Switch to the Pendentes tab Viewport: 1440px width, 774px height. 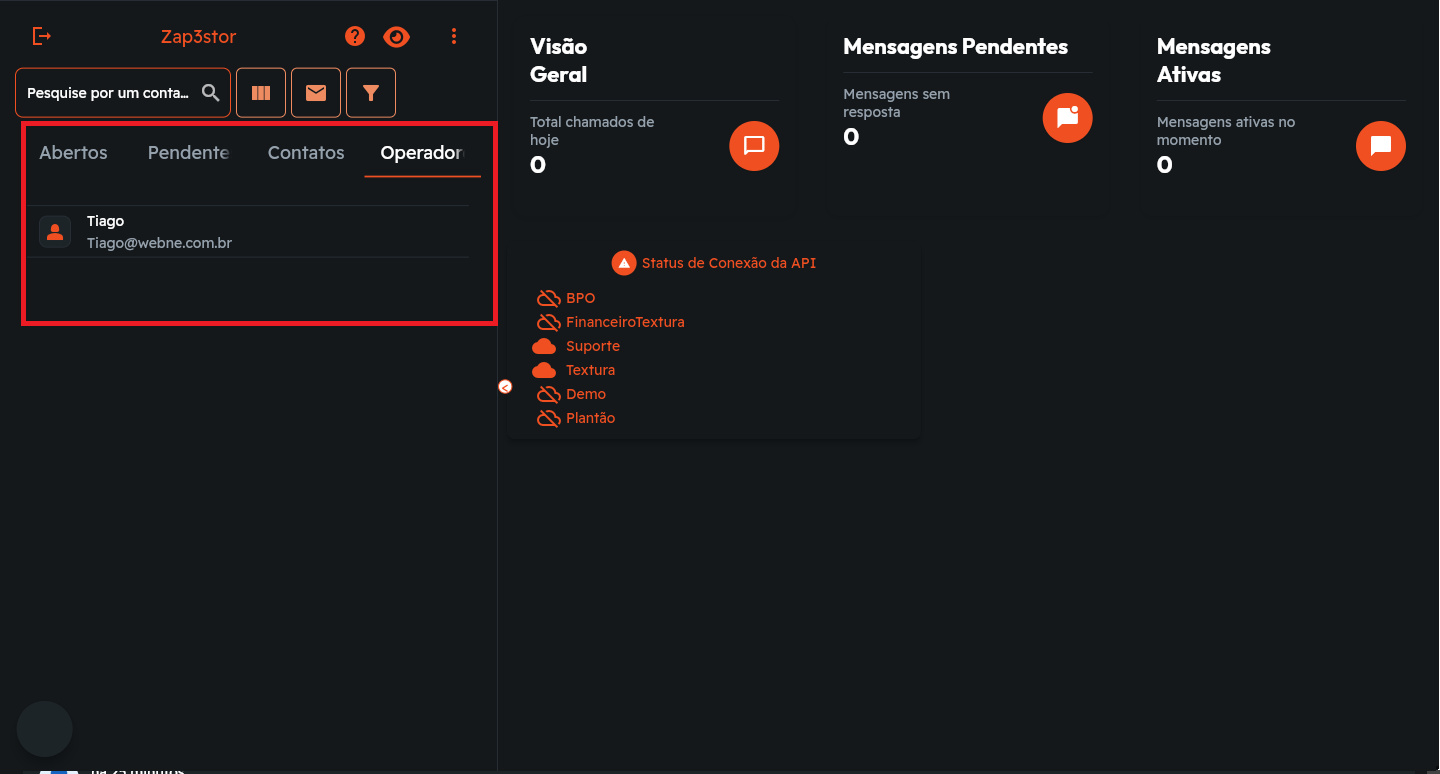(188, 153)
